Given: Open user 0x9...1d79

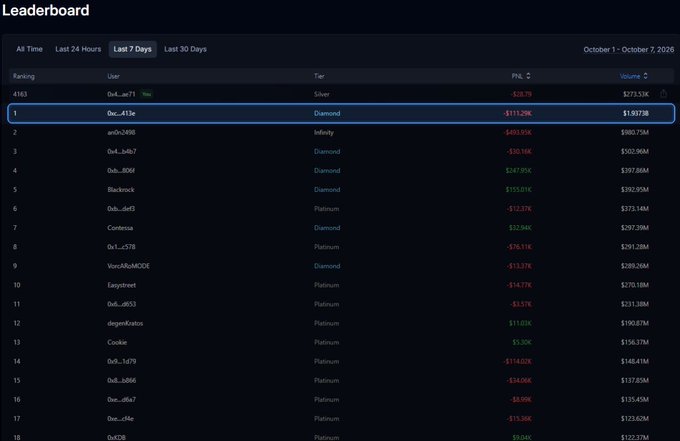Looking at the screenshot, I should coord(121,361).
